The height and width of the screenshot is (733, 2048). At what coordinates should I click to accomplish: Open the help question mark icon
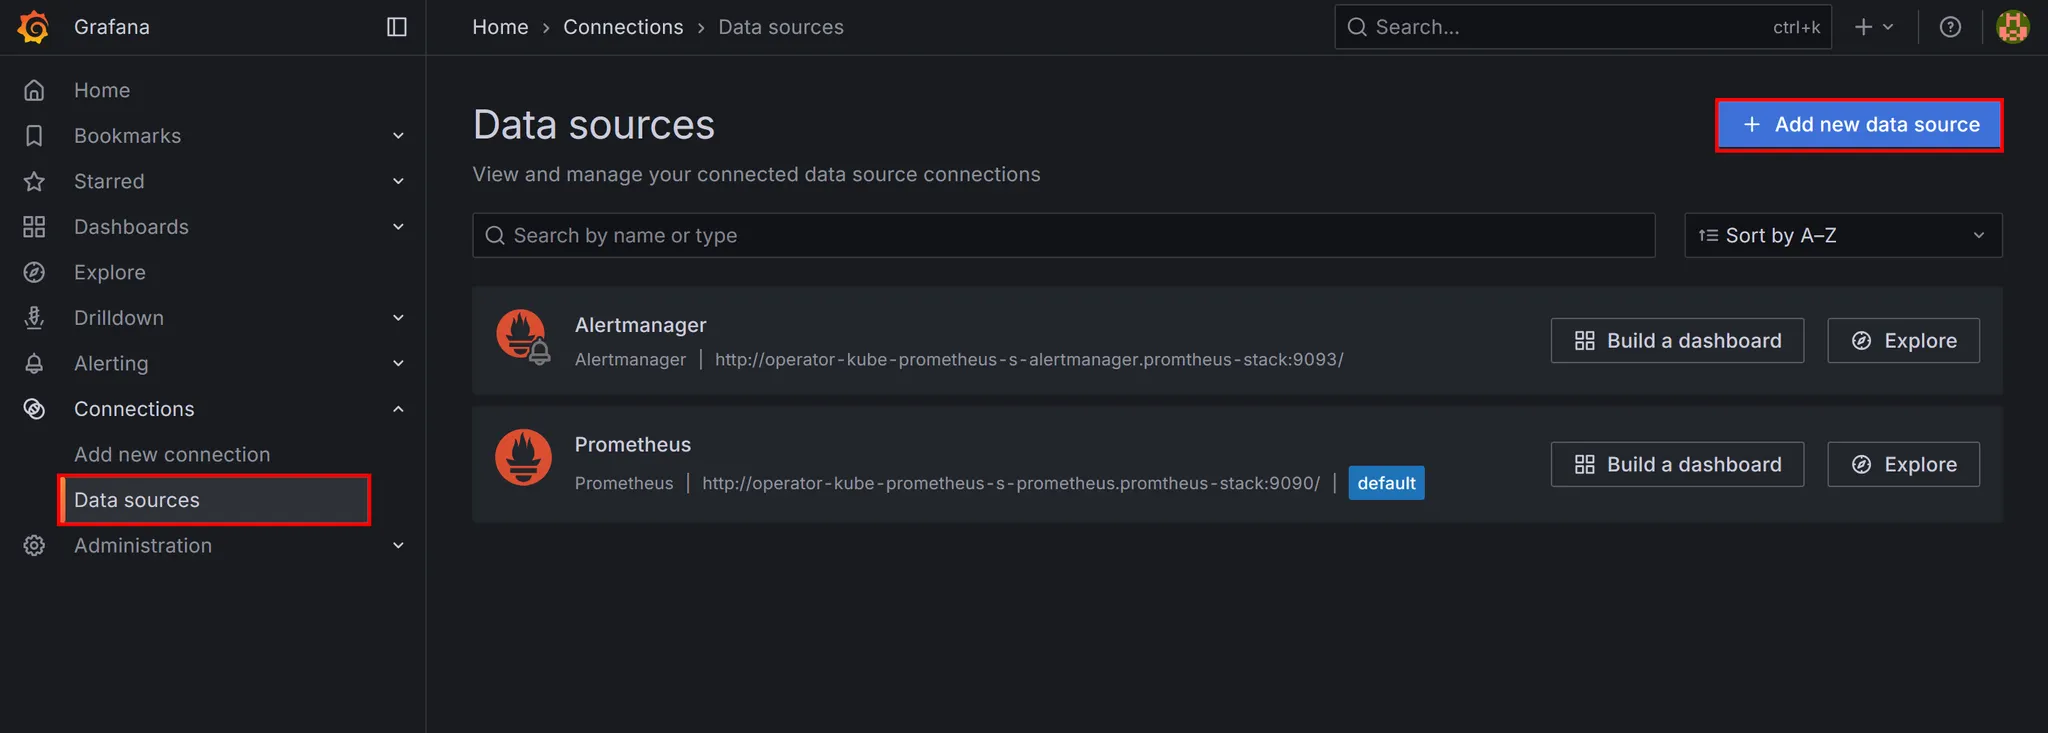(x=1949, y=27)
